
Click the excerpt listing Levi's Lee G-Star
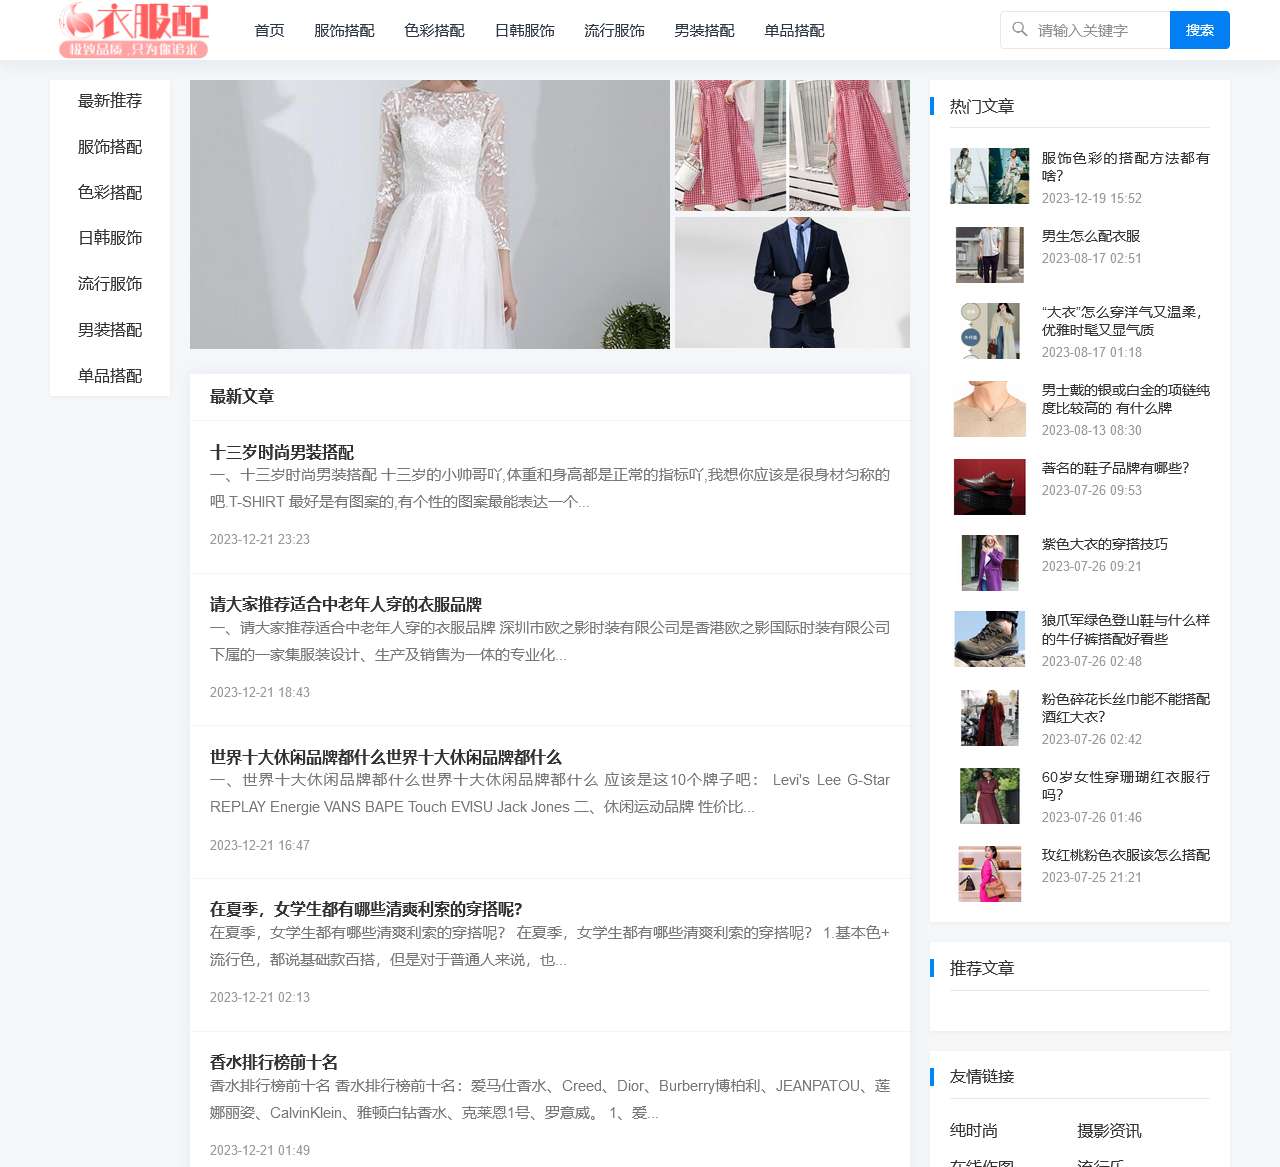550,793
